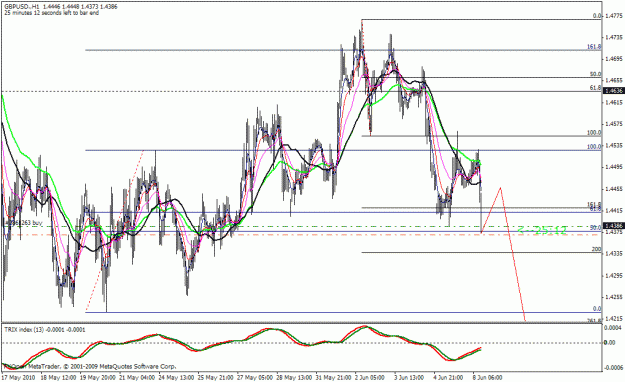The height and width of the screenshot is (382, 625).
Task: Click the 50.0 Fibonacci label near 1.4655
Action: coord(596,74)
